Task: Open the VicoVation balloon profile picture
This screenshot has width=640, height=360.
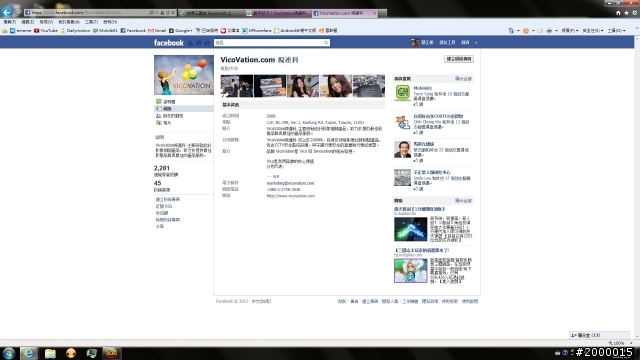Action: pos(184,75)
